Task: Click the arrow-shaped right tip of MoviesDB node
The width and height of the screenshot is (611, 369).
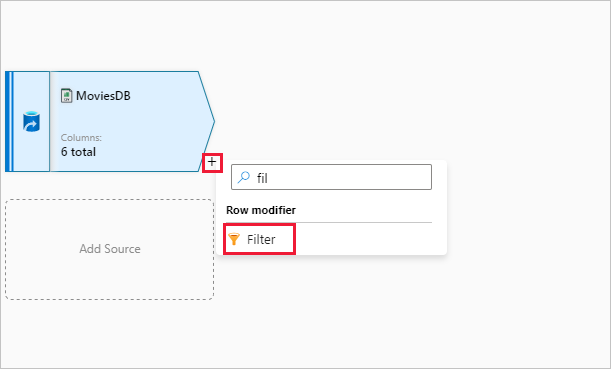Action: coord(207,122)
